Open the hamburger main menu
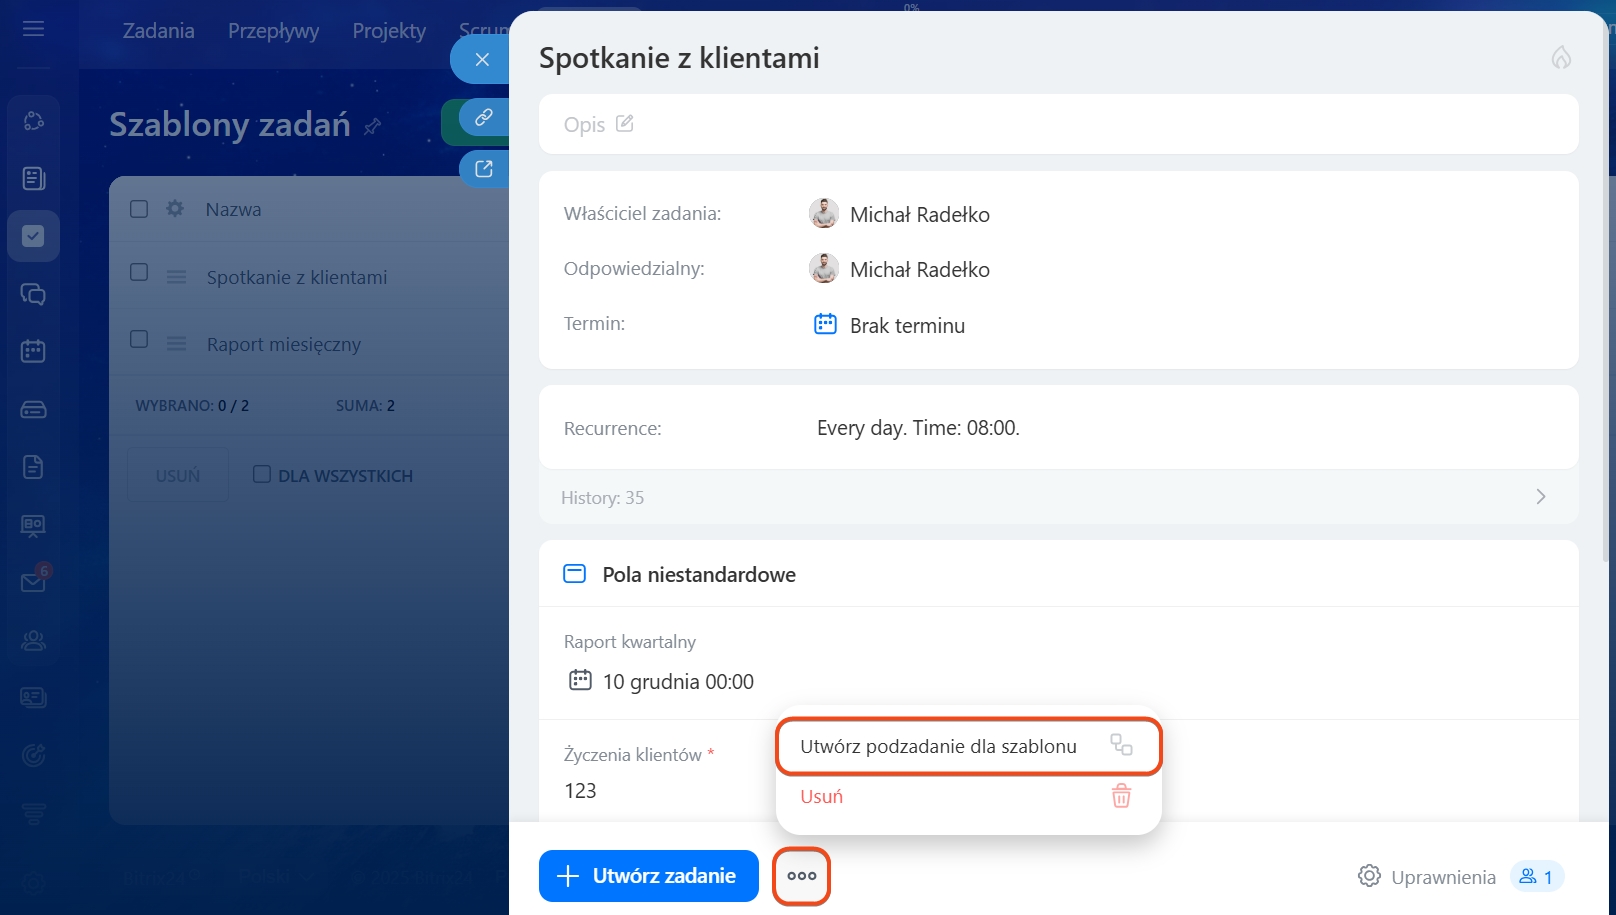Image resolution: width=1616 pixels, height=915 pixels. 33,29
